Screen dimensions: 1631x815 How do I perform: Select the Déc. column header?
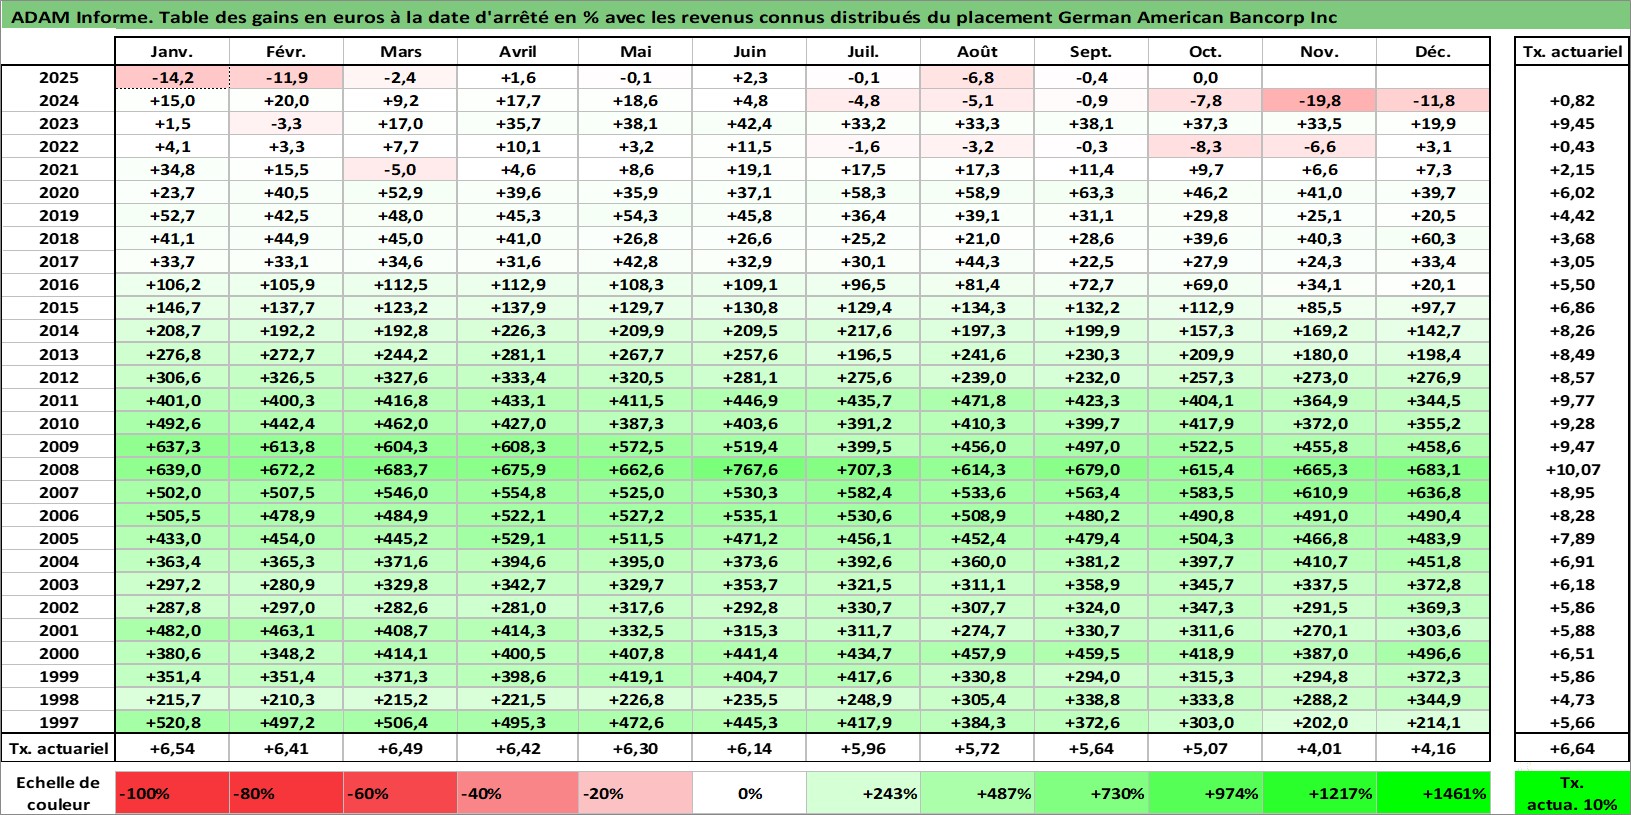[x=1433, y=52]
